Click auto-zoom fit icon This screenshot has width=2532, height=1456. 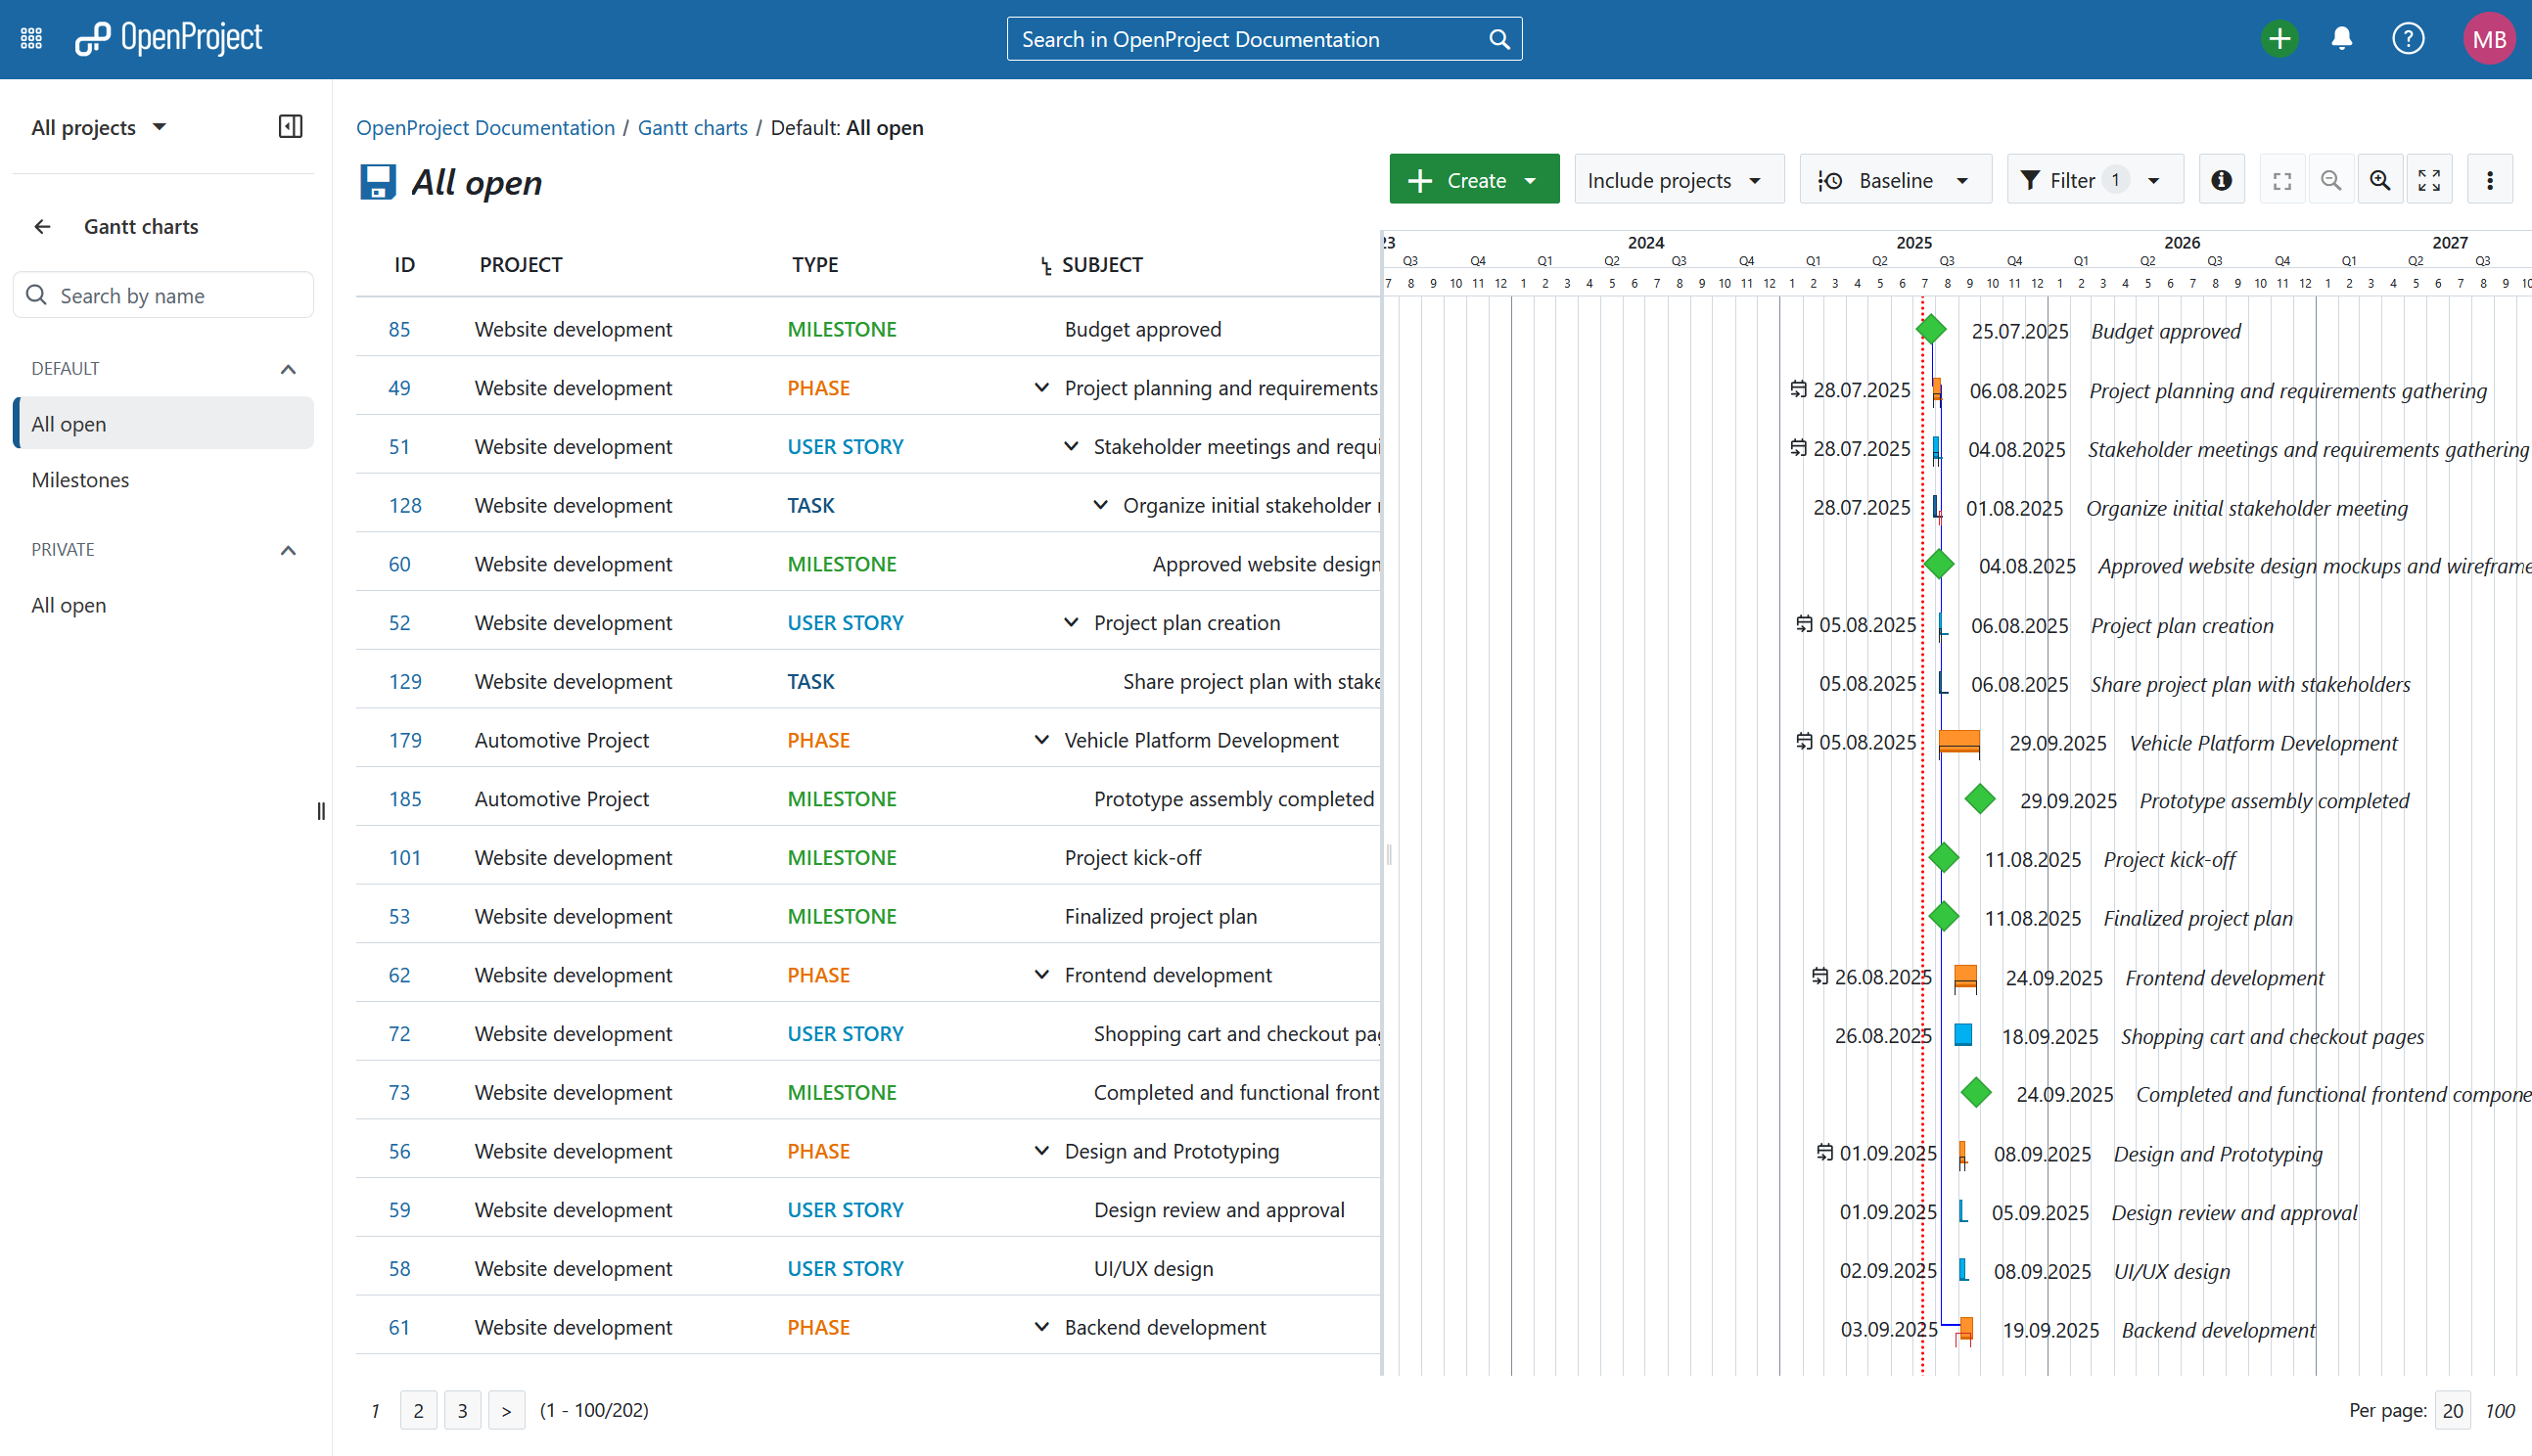[2282, 180]
